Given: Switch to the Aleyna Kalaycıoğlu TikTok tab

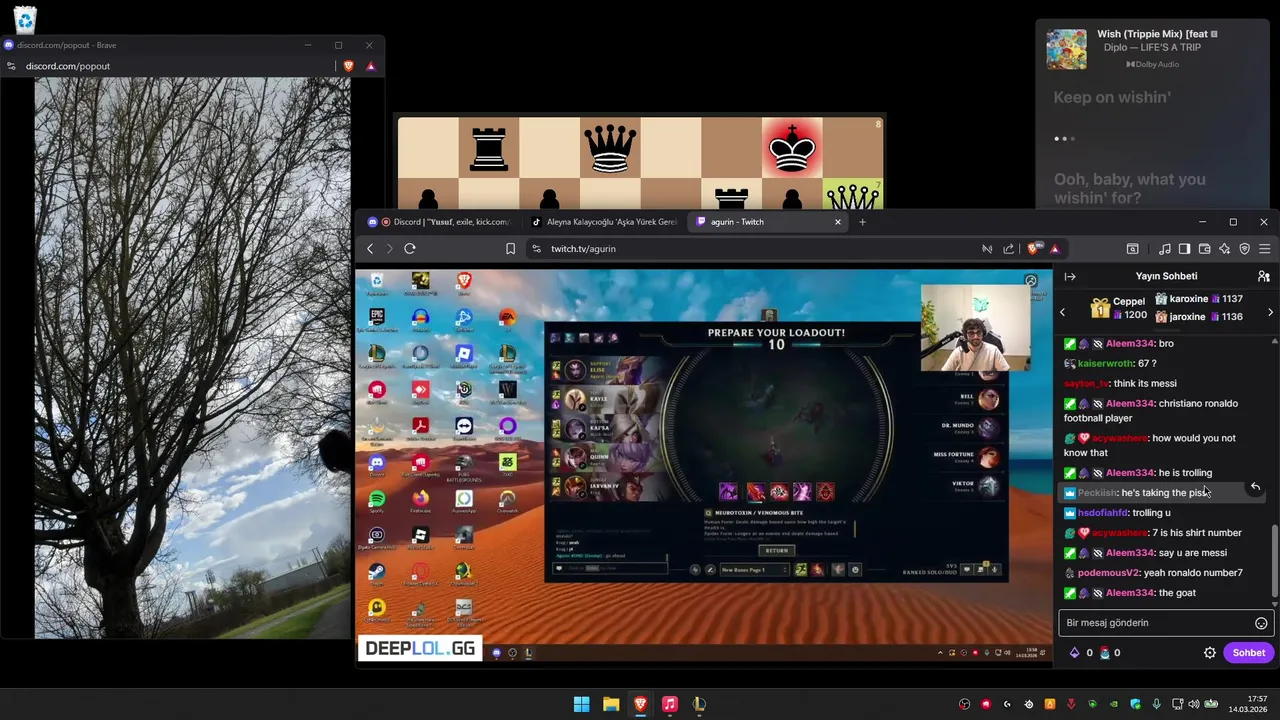Looking at the screenshot, I should point(604,222).
